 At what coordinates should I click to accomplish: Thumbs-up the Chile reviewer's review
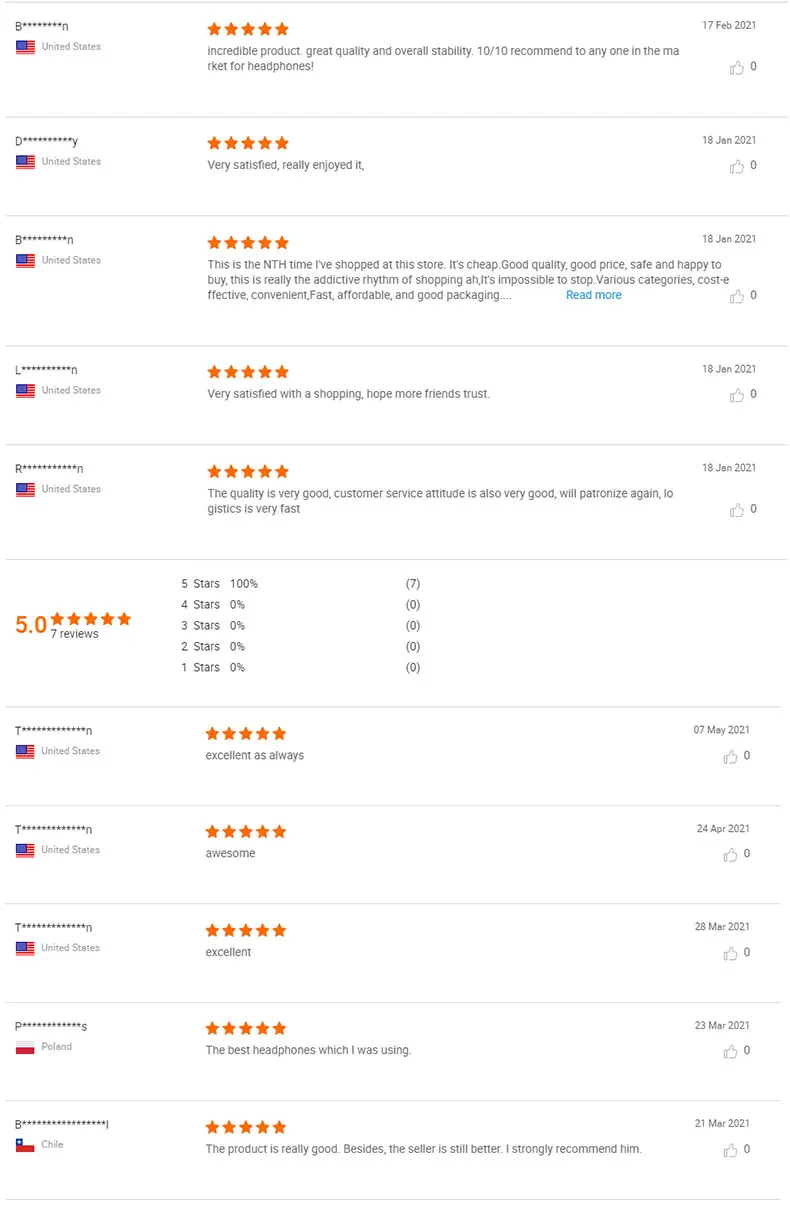731,1151
